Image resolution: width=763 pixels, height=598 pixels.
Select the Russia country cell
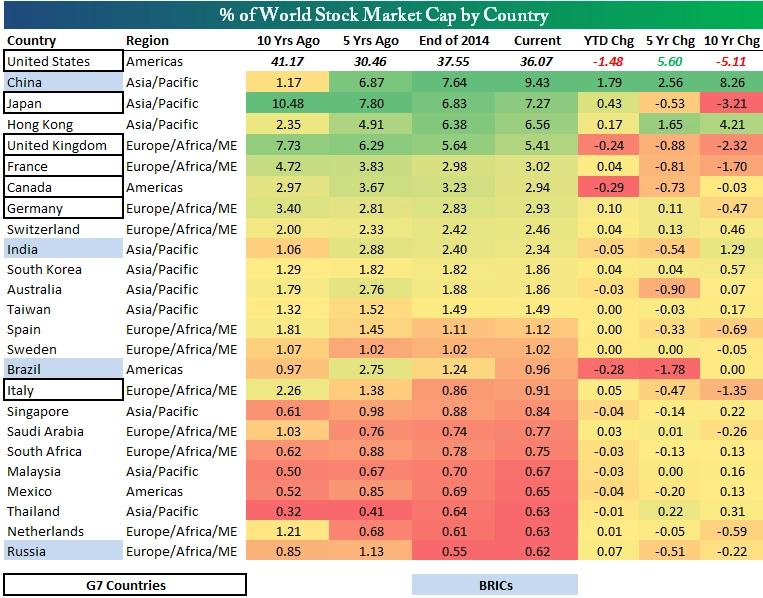click(63, 551)
